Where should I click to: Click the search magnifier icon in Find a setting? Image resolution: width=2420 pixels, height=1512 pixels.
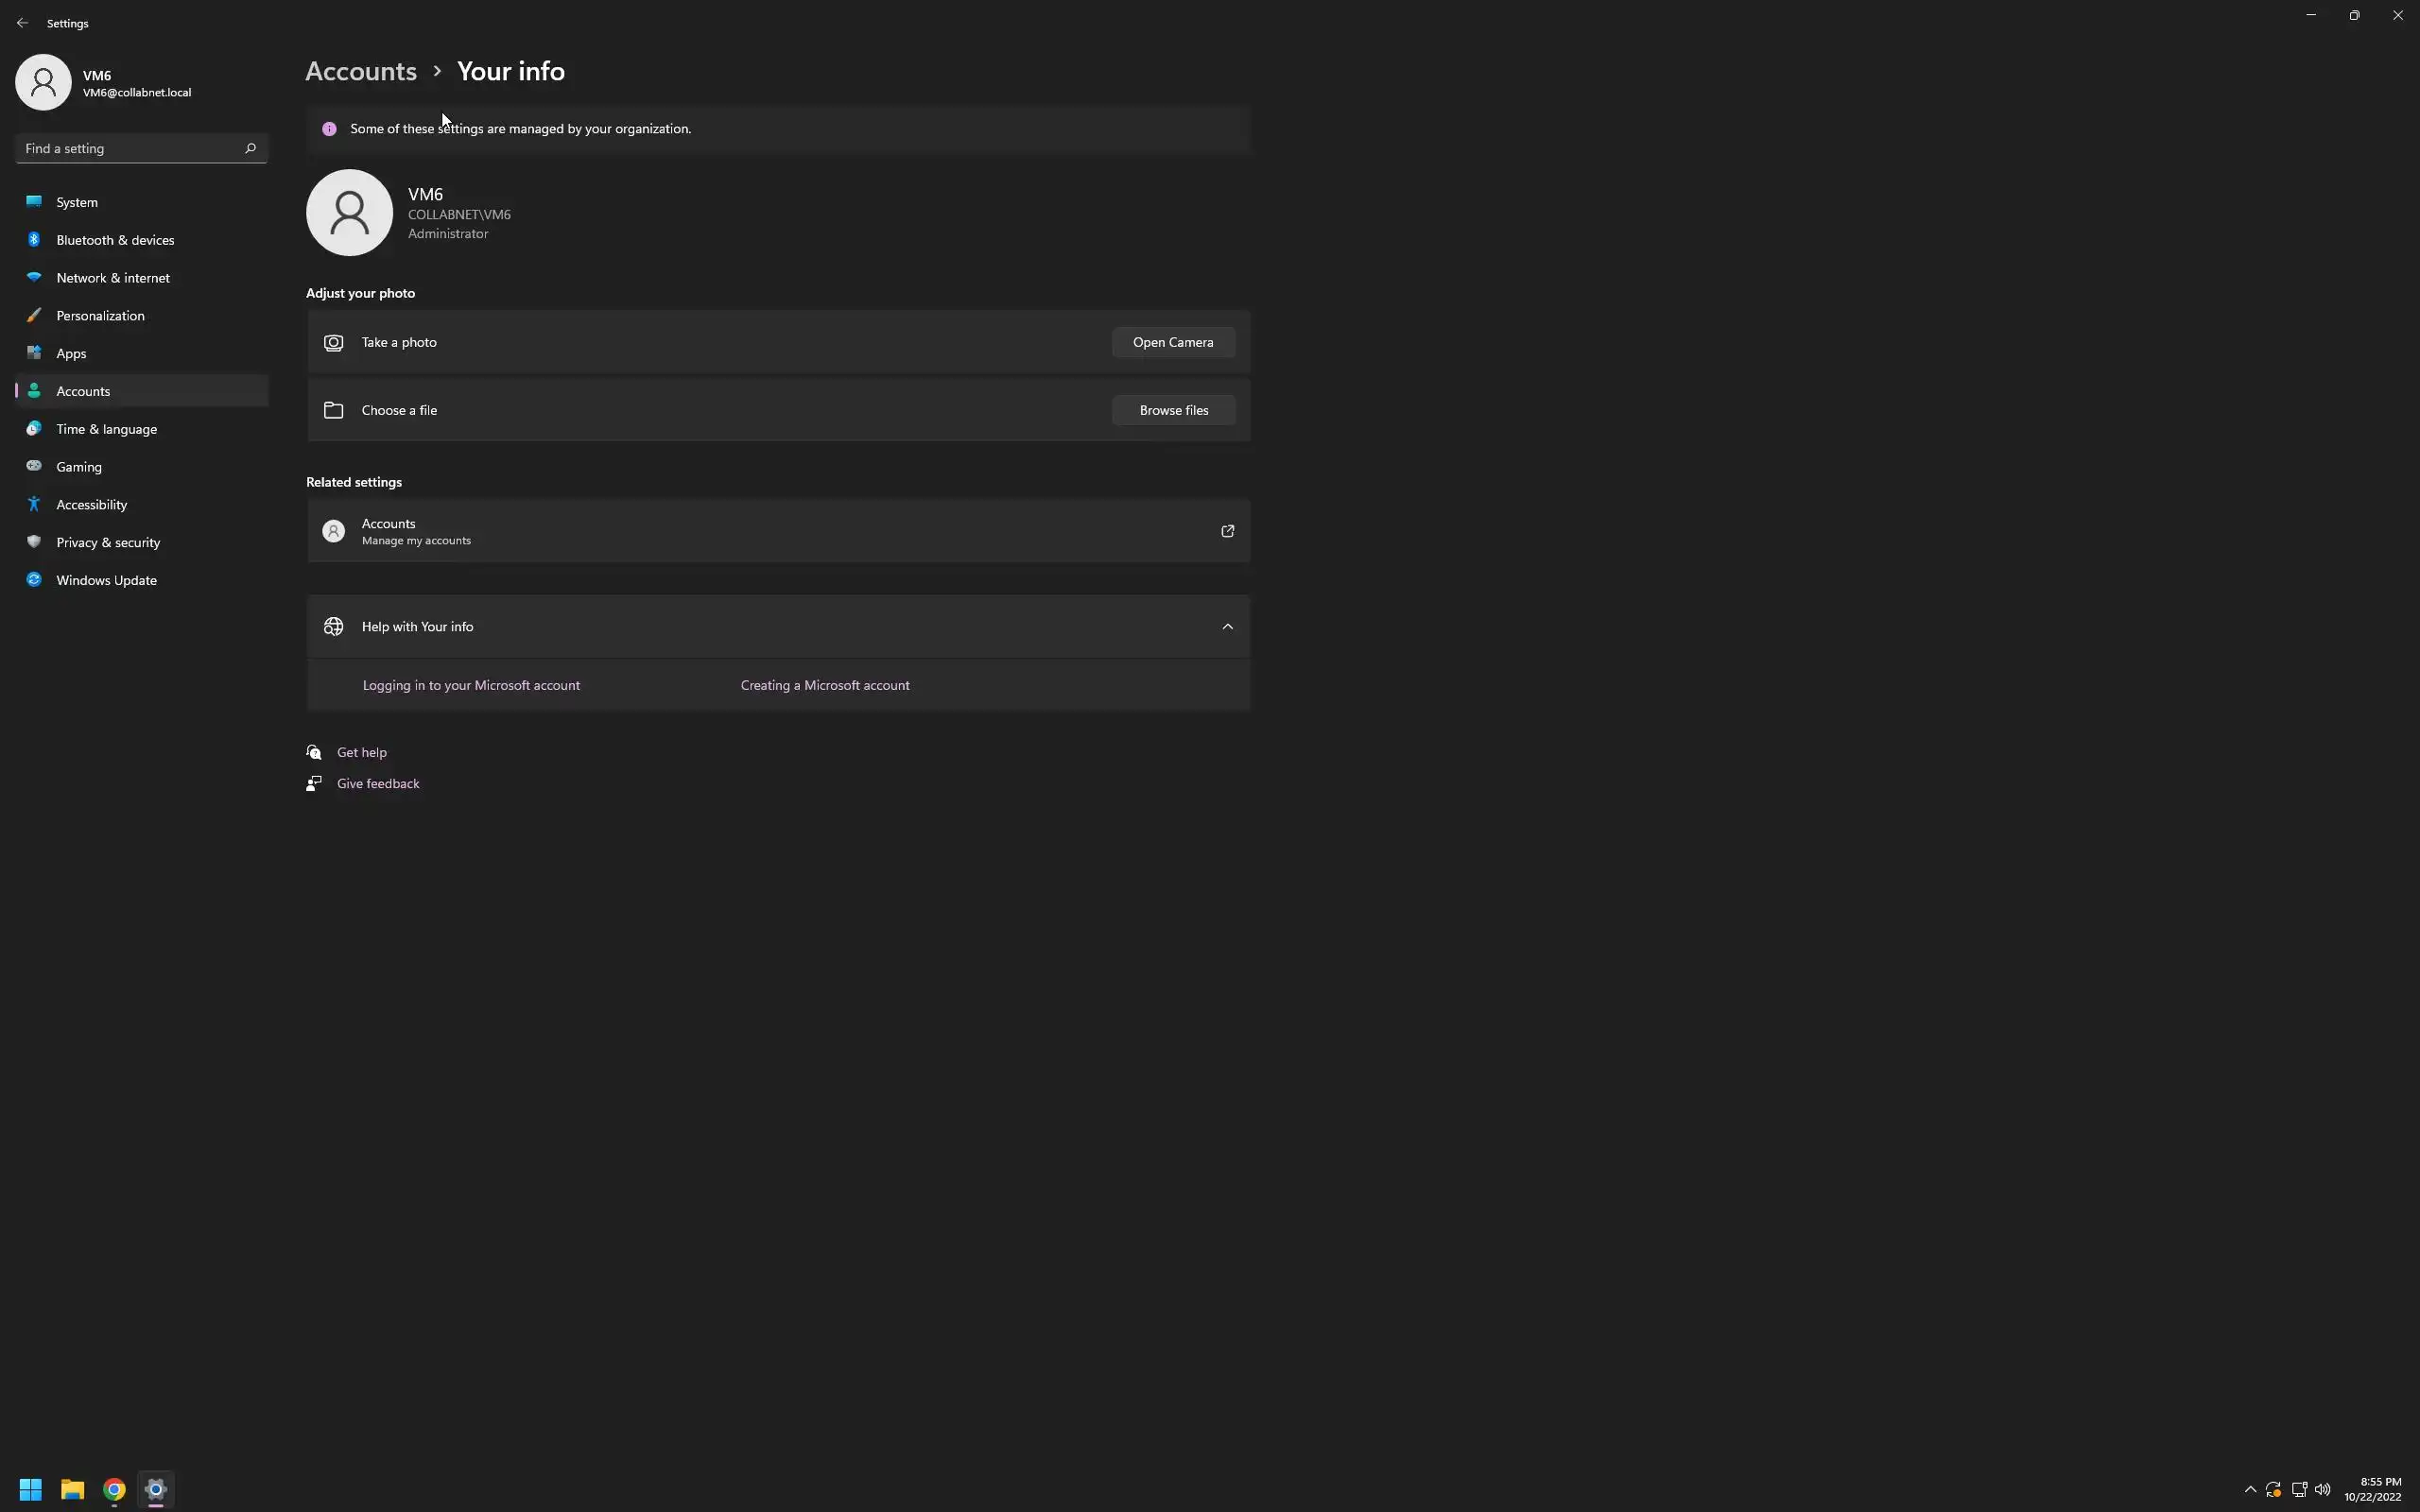coord(250,148)
